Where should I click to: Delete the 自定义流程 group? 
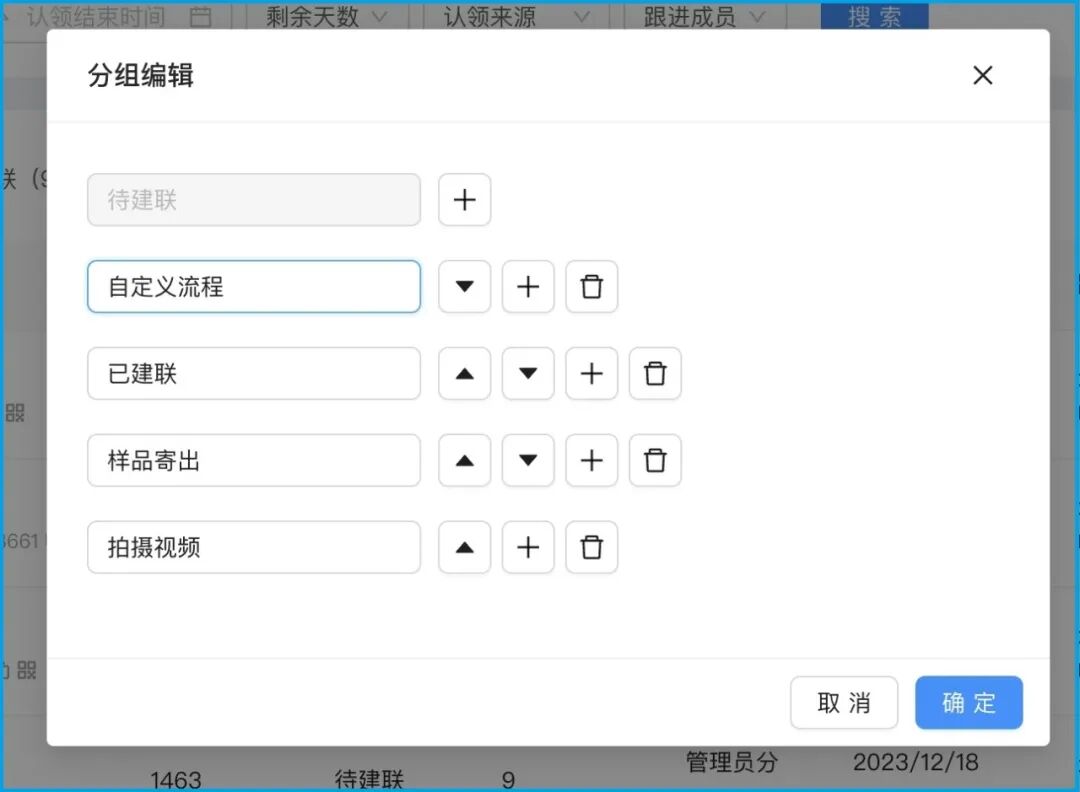(x=591, y=286)
